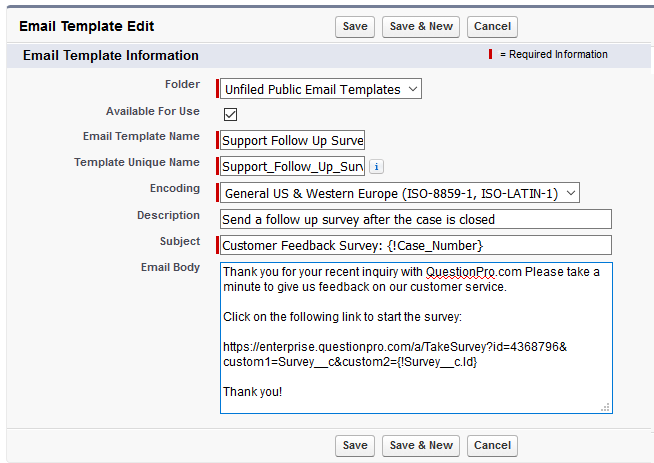Screen dimensions: 654x463
Task: Click the info icon beside Template Unique Name
Action: [376, 167]
